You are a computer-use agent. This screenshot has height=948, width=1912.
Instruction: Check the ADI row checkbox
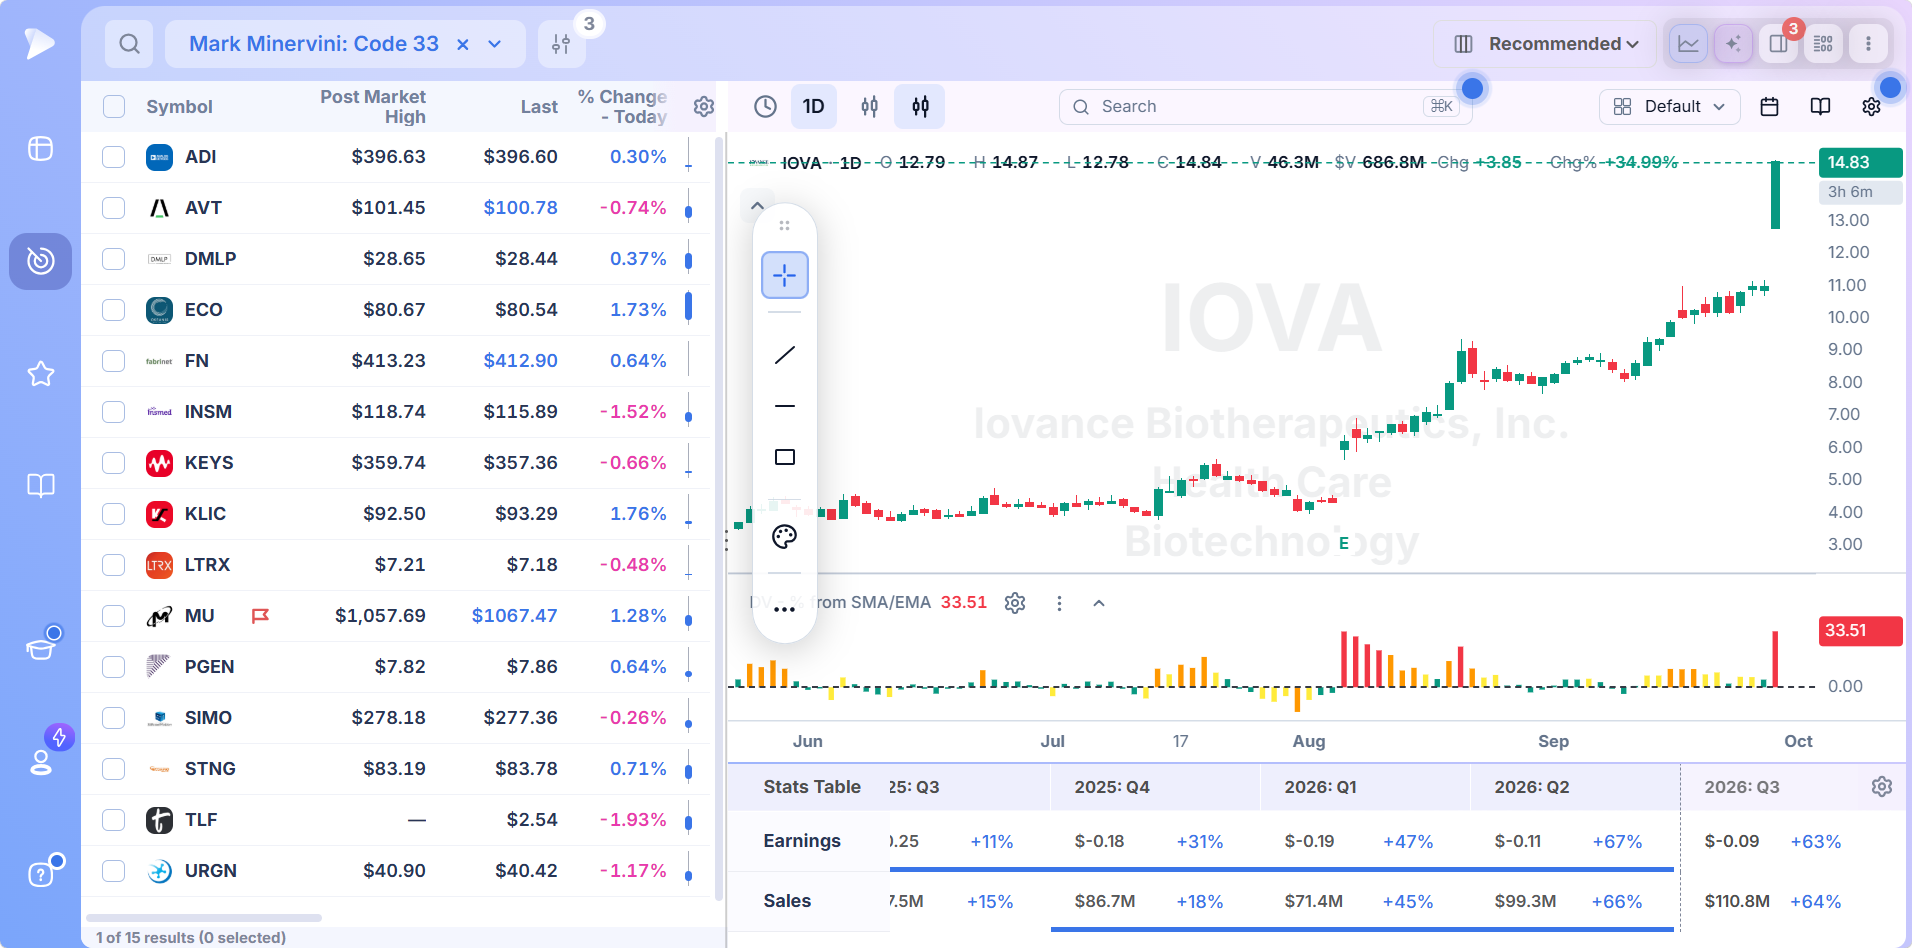click(114, 157)
